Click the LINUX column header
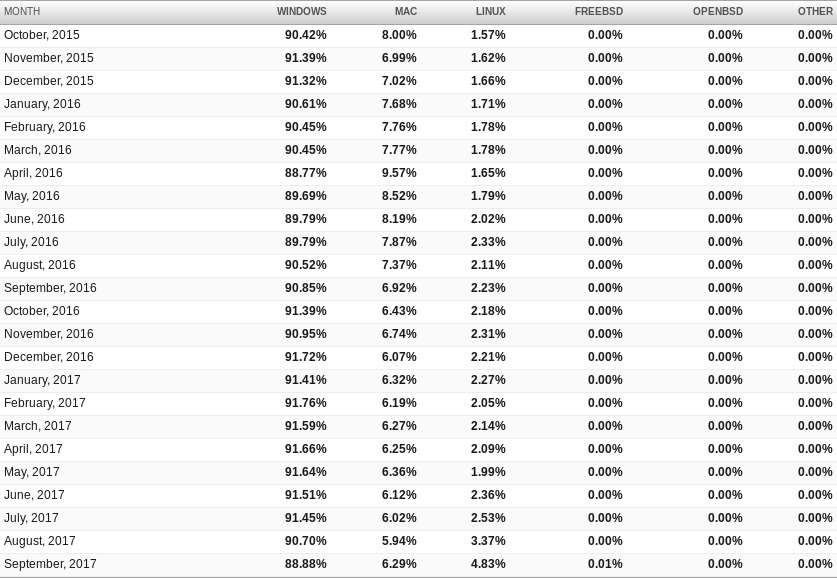The image size is (837, 578). 491,11
